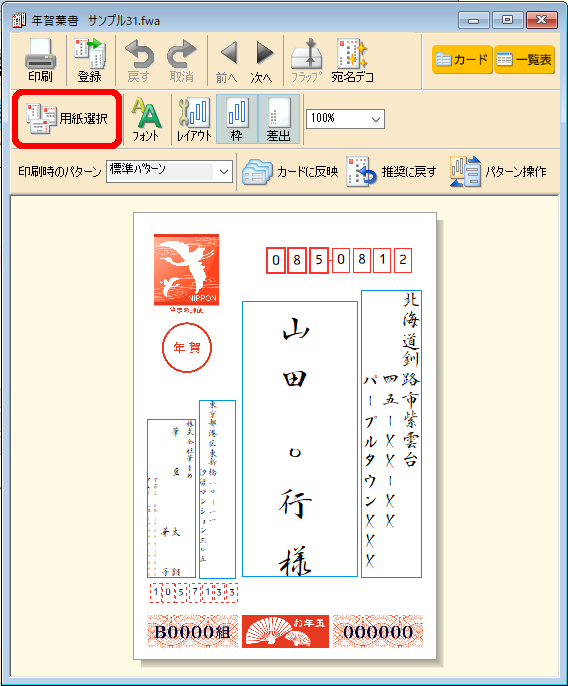Image resolution: width=568 pixels, height=686 pixels.
Task: Toggle the 差出 sender display button
Action: pyautogui.click(x=279, y=119)
